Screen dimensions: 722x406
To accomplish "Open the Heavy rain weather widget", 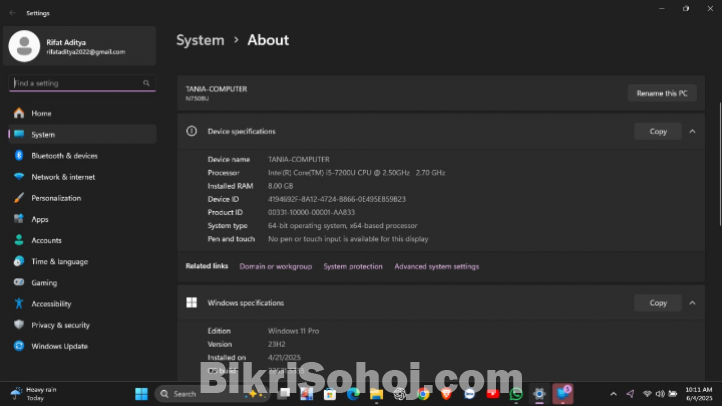I will coord(34,394).
